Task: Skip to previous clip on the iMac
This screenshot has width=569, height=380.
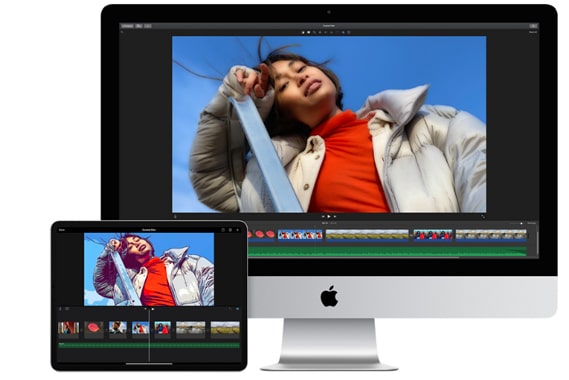Action: 323,217
